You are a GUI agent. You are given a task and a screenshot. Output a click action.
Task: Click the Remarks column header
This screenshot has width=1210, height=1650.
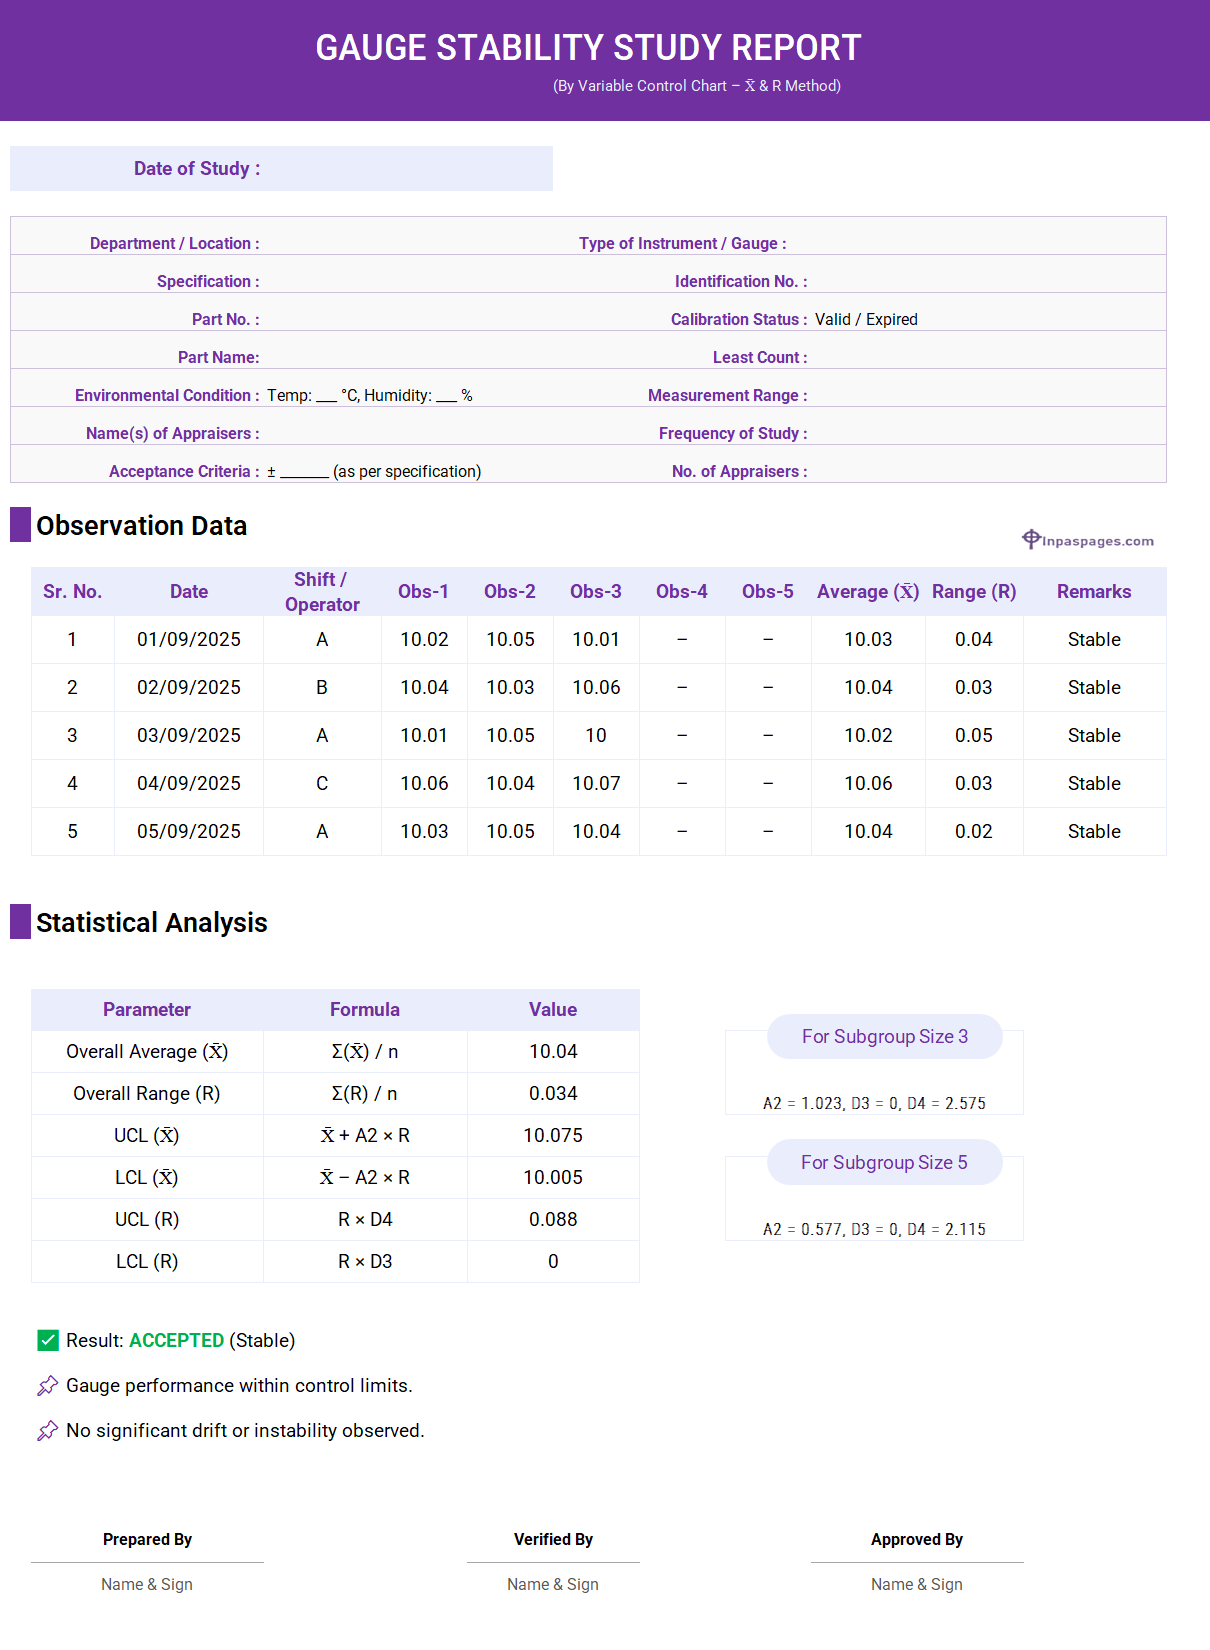click(1094, 592)
